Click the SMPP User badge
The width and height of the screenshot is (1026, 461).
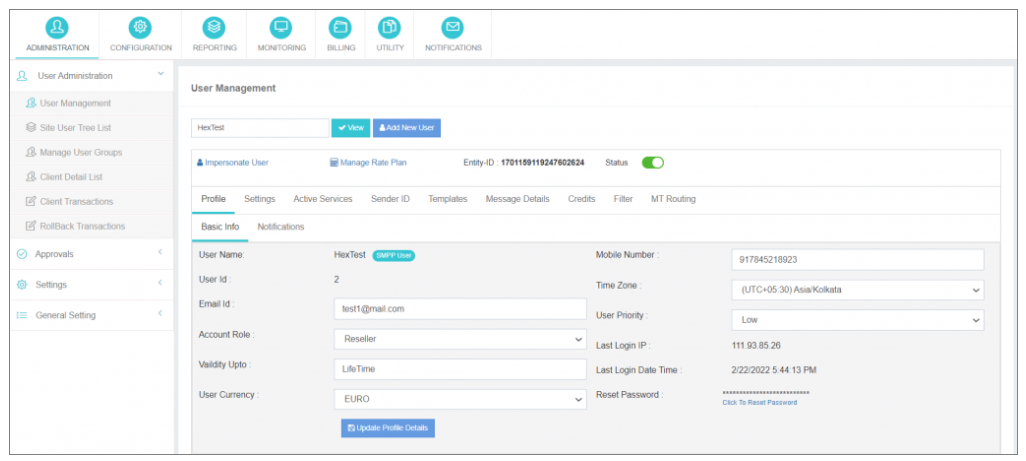click(394, 256)
